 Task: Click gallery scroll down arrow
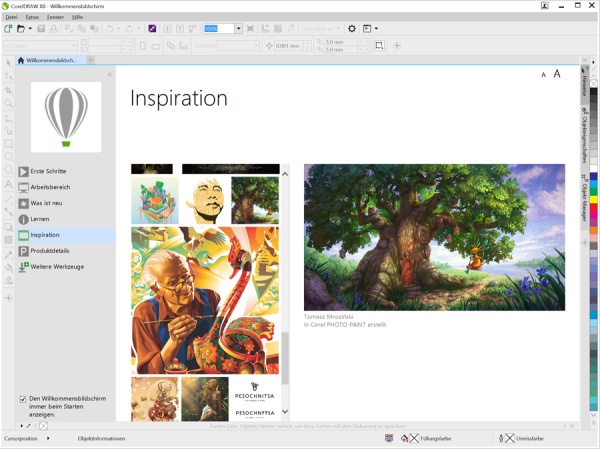[285, 411]
